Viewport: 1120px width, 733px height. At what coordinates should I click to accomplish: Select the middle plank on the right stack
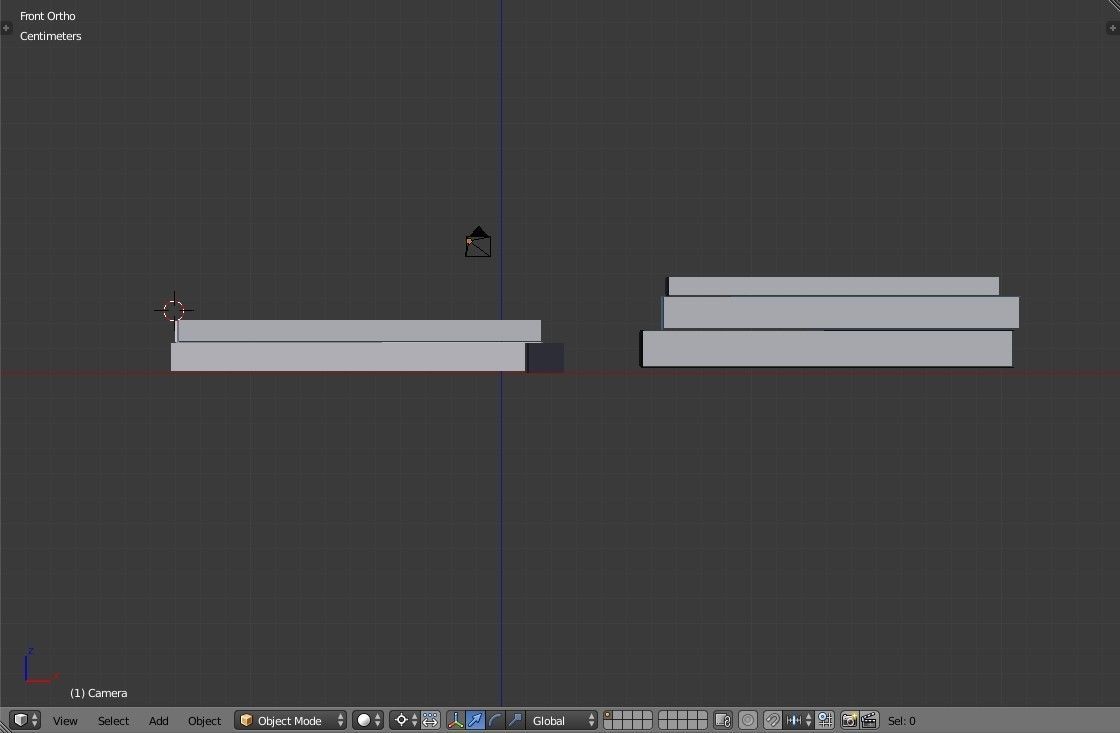pos(840,313)
